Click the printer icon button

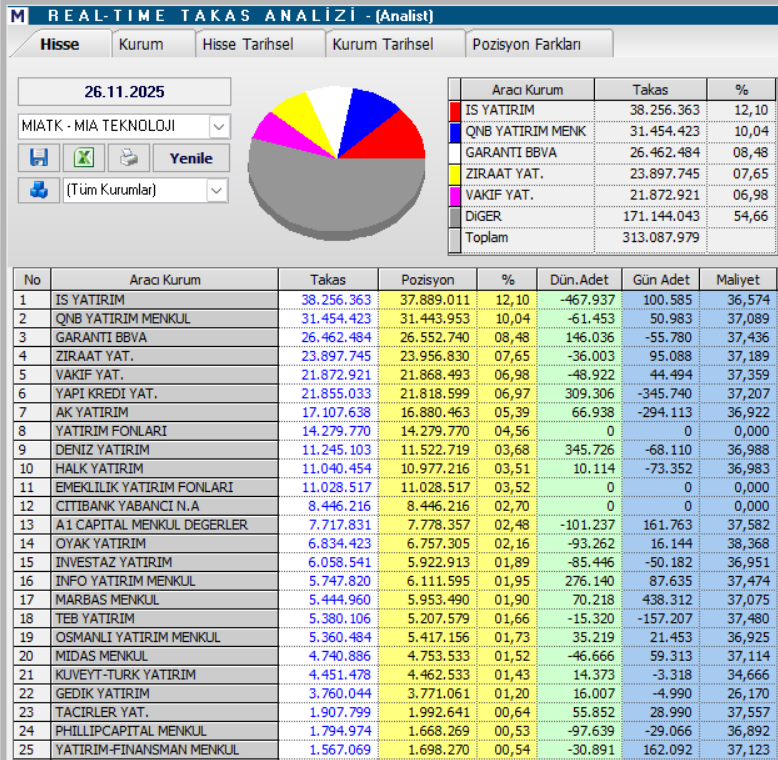point(129,158)
